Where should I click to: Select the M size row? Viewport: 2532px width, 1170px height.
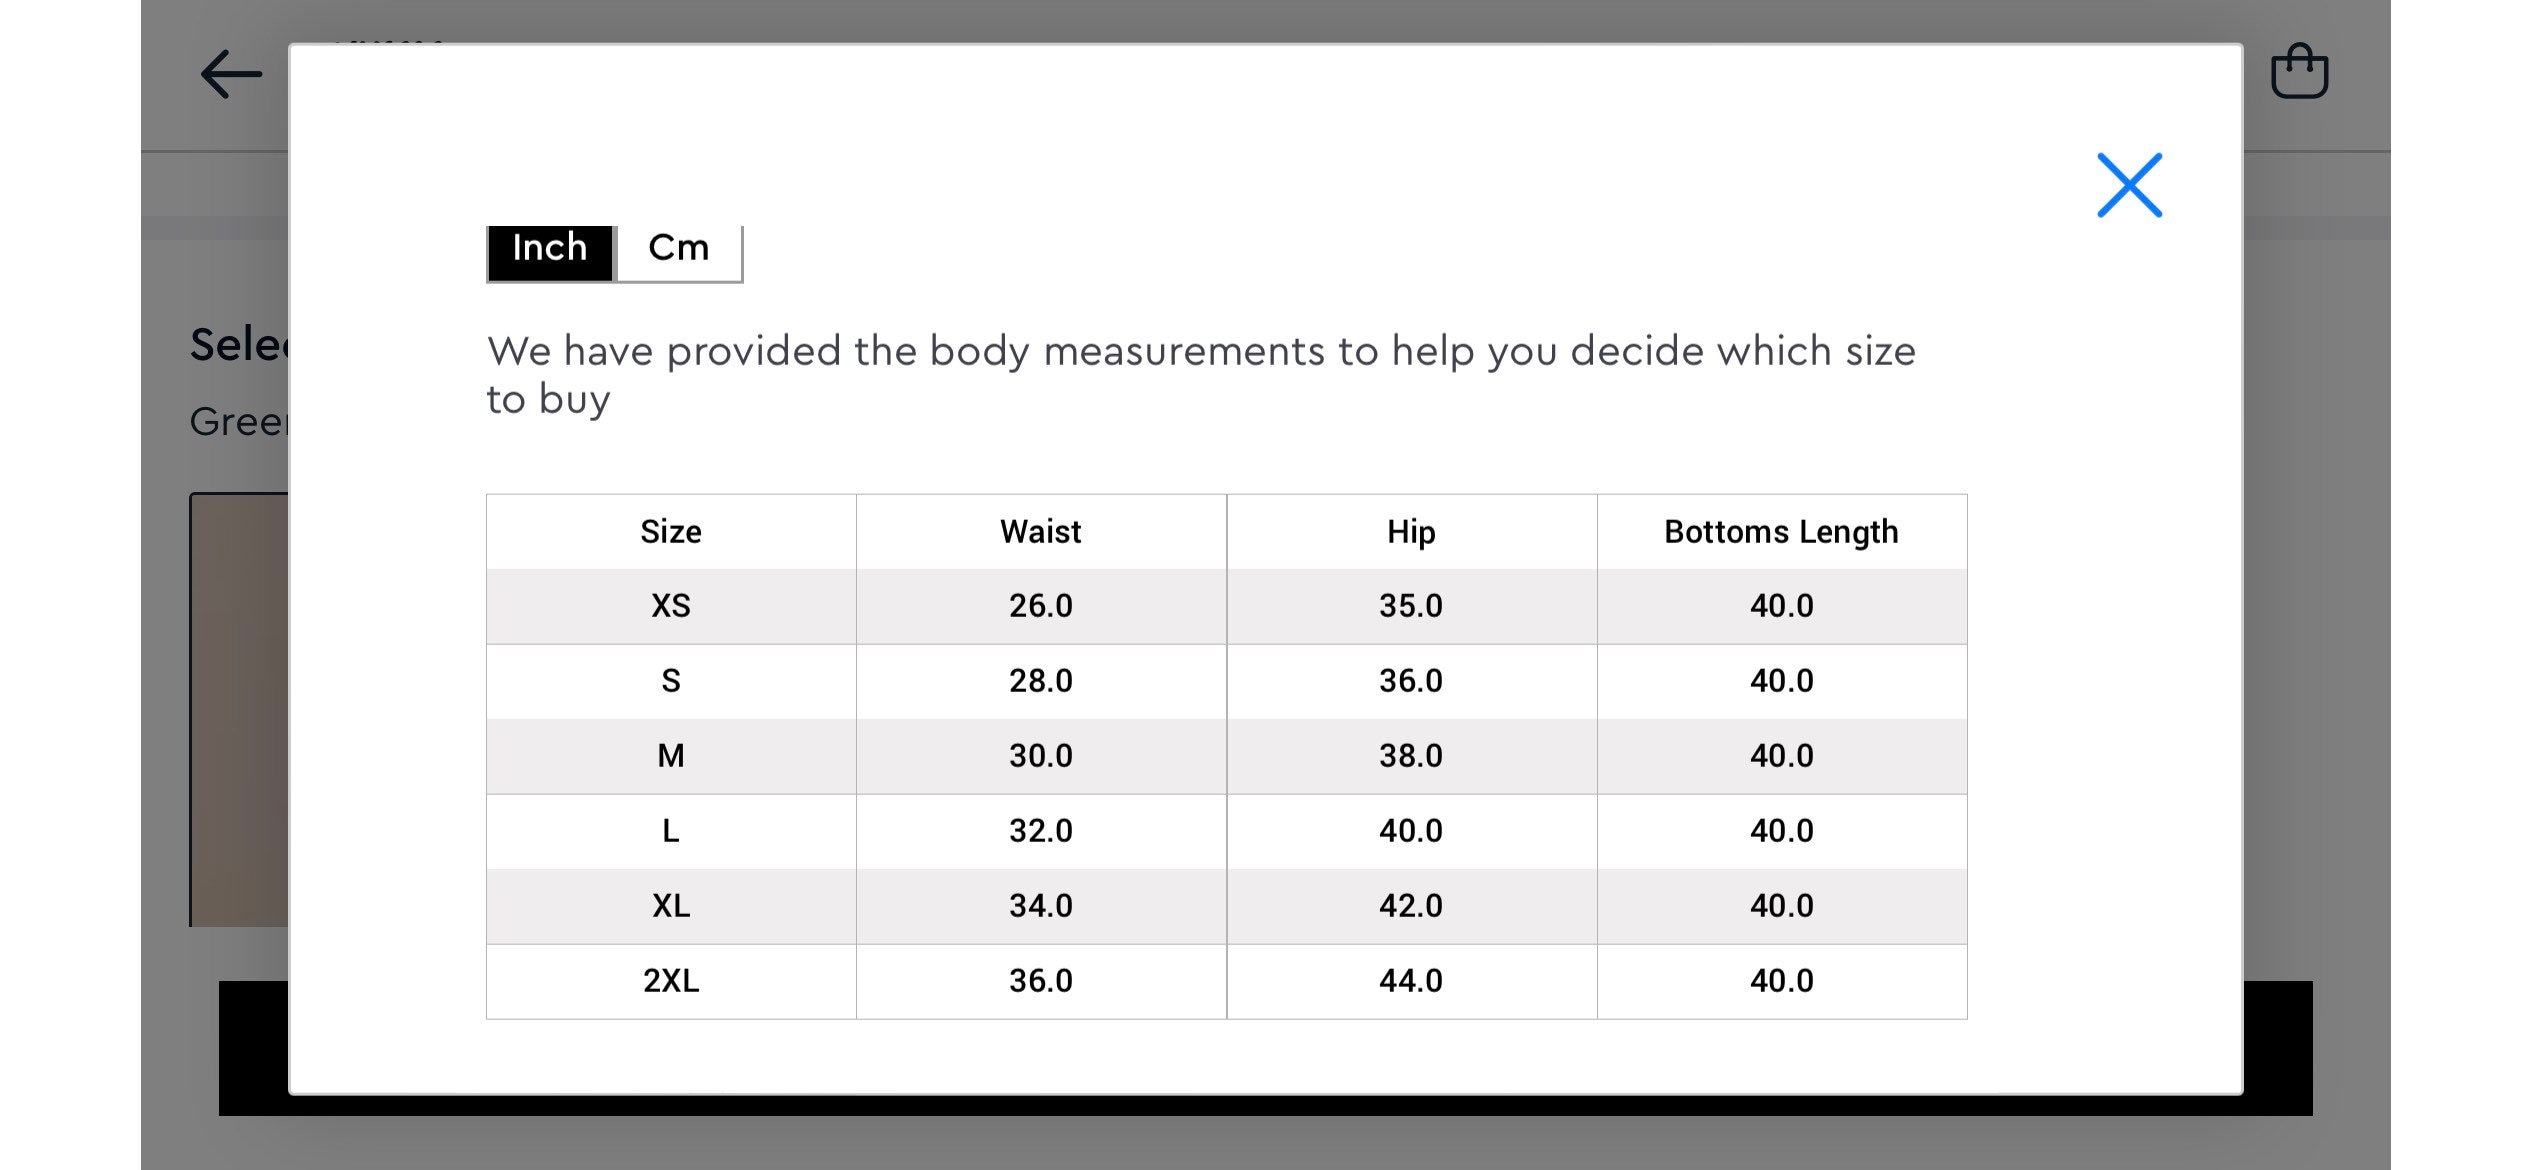coord(1226,756)
